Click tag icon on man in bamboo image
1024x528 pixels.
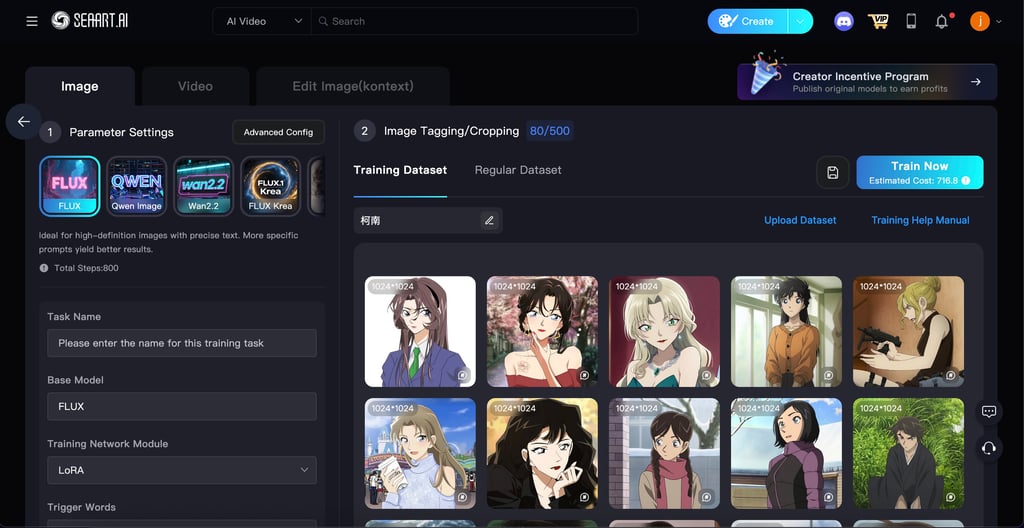[x=951, y=497]
